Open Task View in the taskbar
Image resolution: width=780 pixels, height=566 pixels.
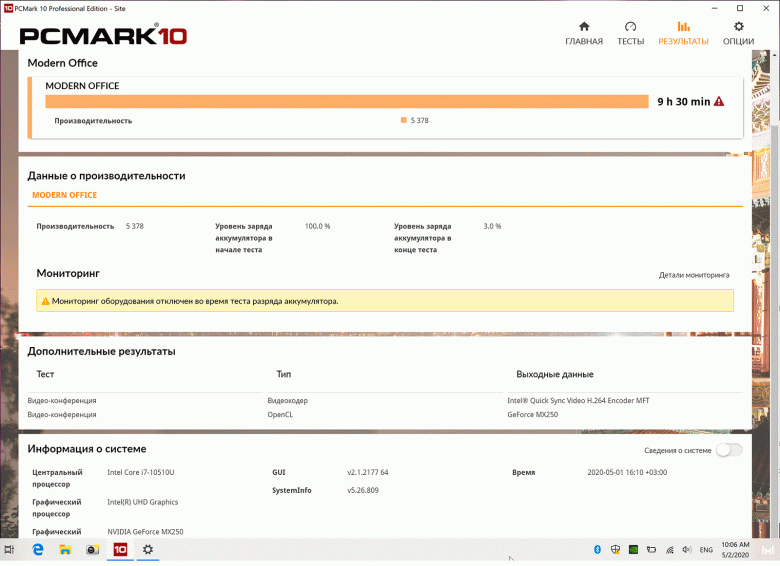tap(9, 550)
